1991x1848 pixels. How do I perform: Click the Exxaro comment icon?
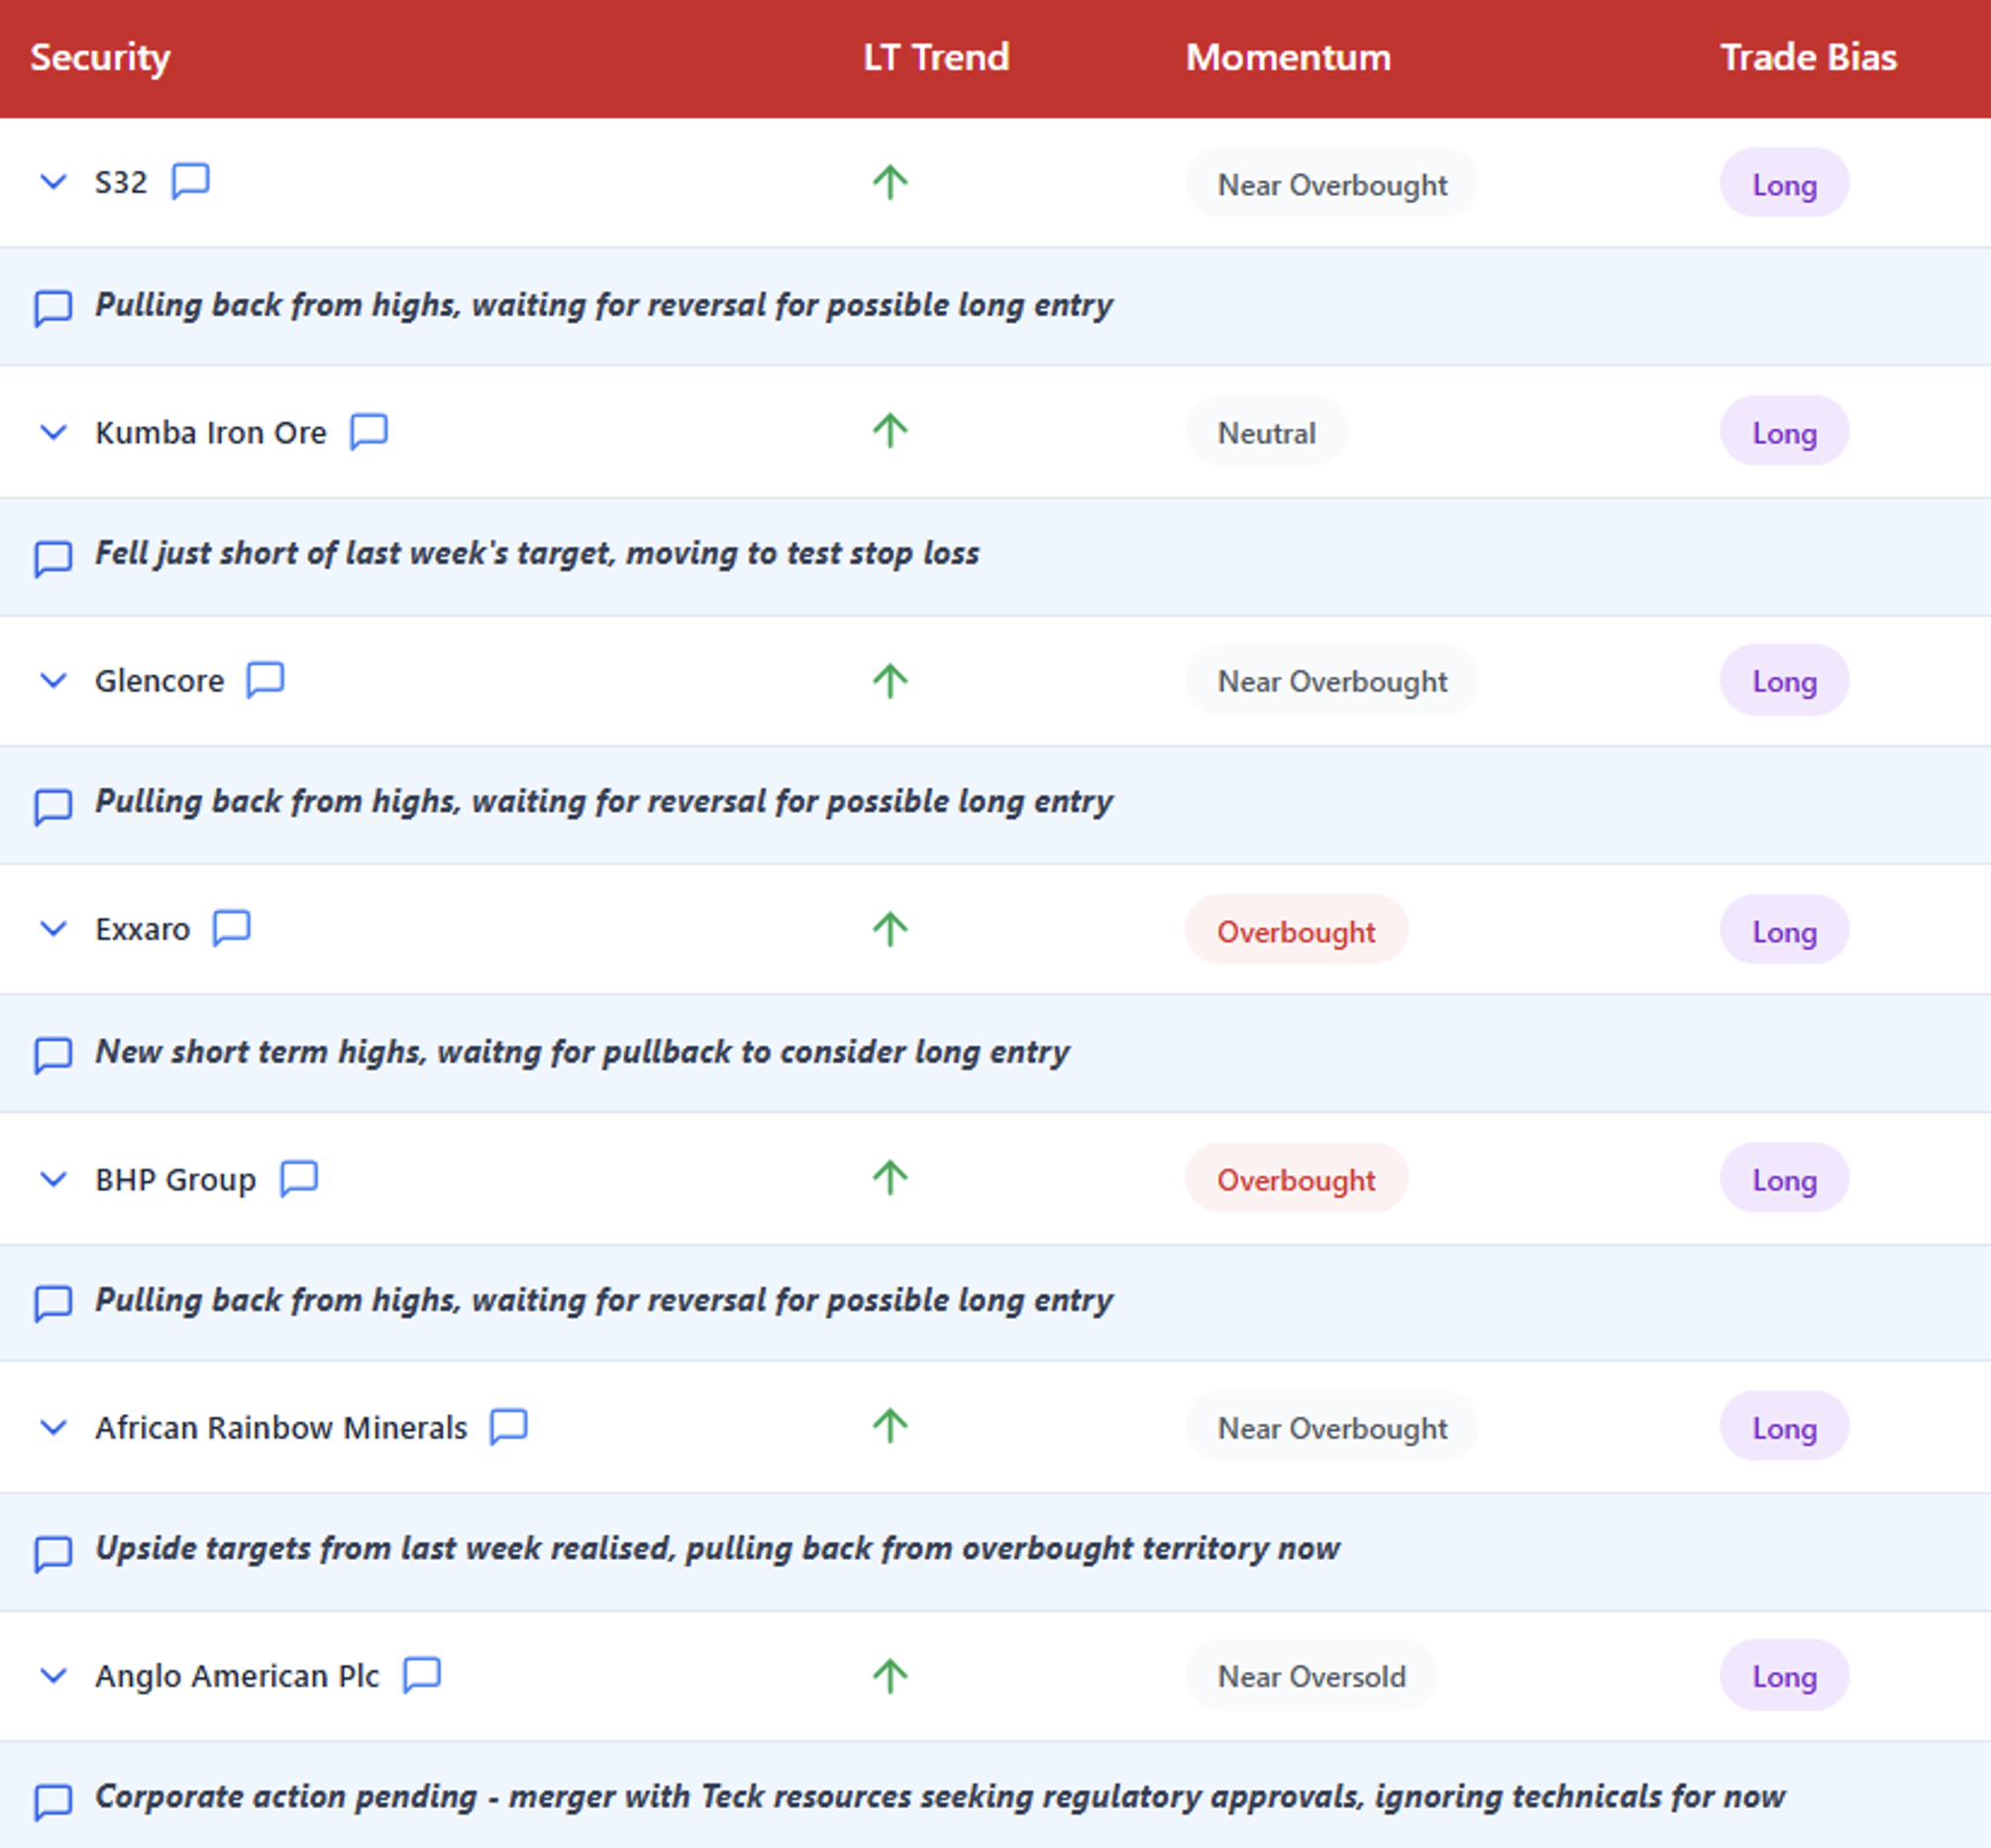(231, 928)
